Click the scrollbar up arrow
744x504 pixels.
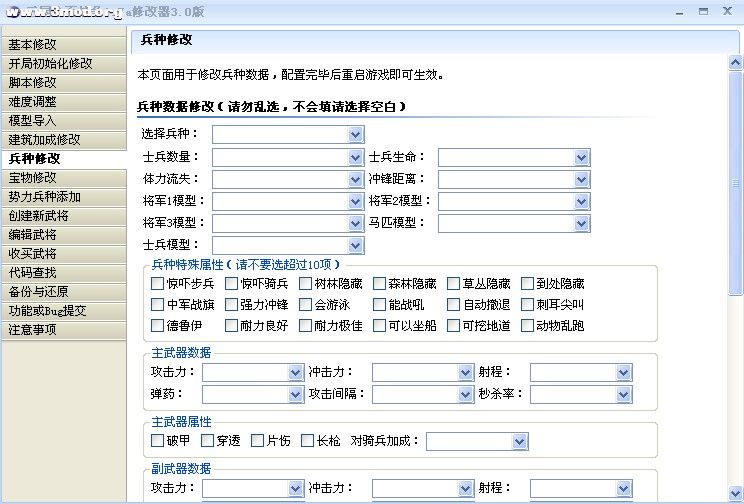[x=736, y=62]
